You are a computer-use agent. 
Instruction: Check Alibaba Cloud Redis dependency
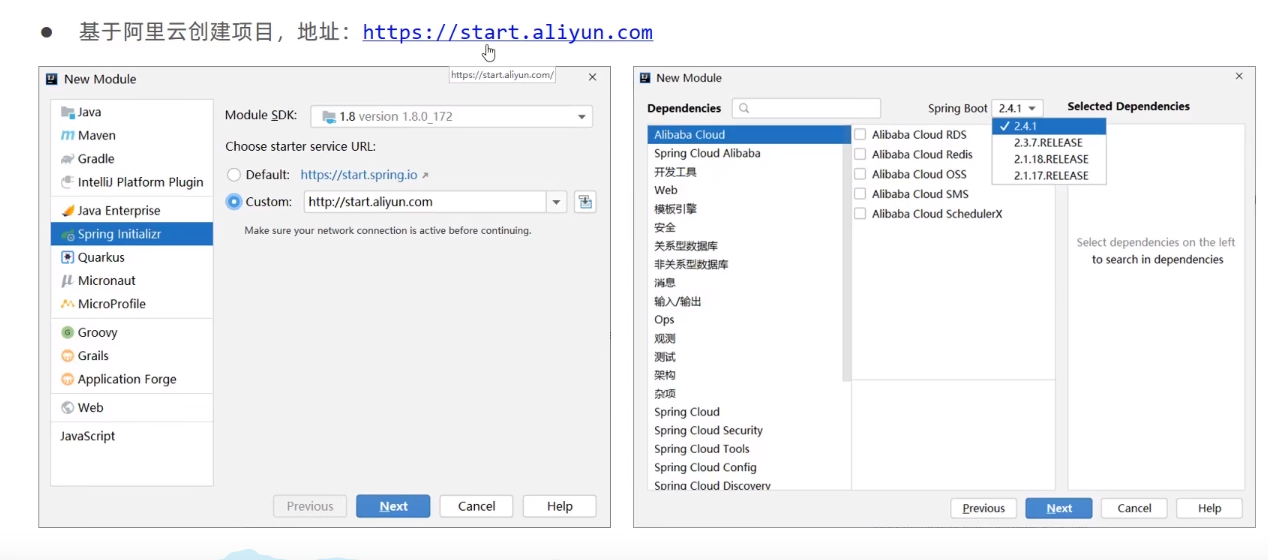[x=859, y=154]
